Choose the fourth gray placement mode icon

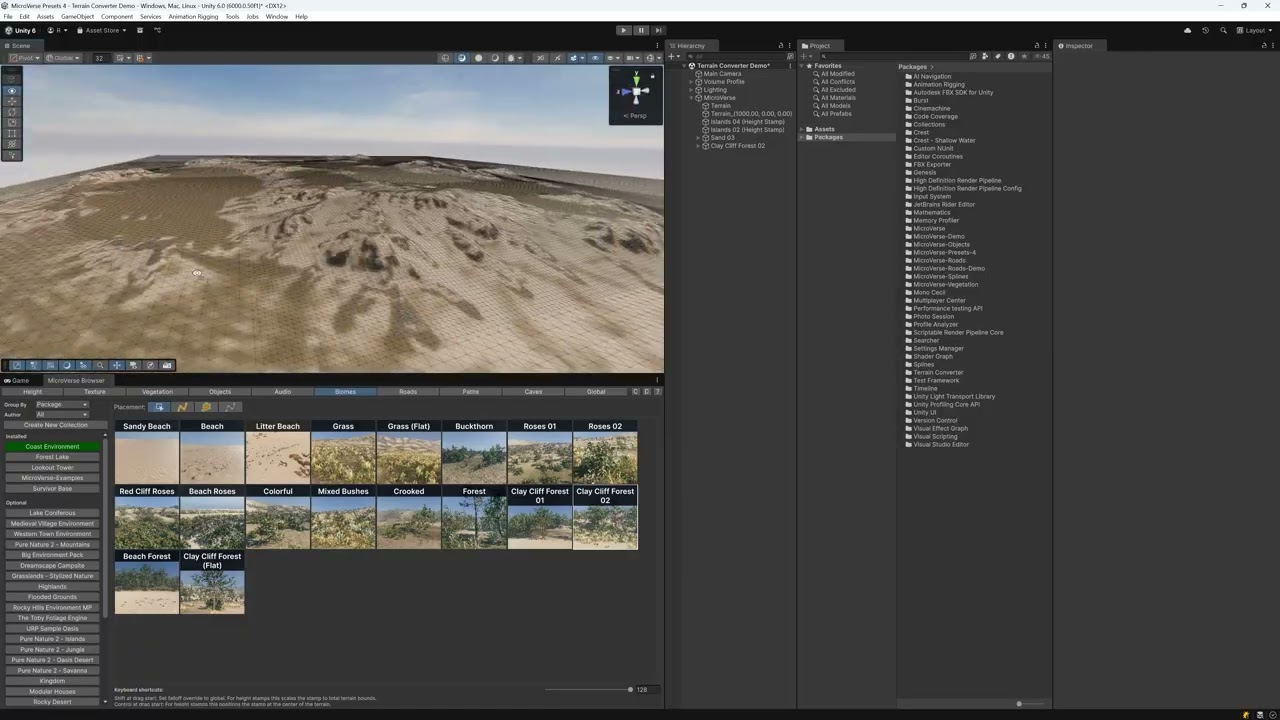point(230,407)
